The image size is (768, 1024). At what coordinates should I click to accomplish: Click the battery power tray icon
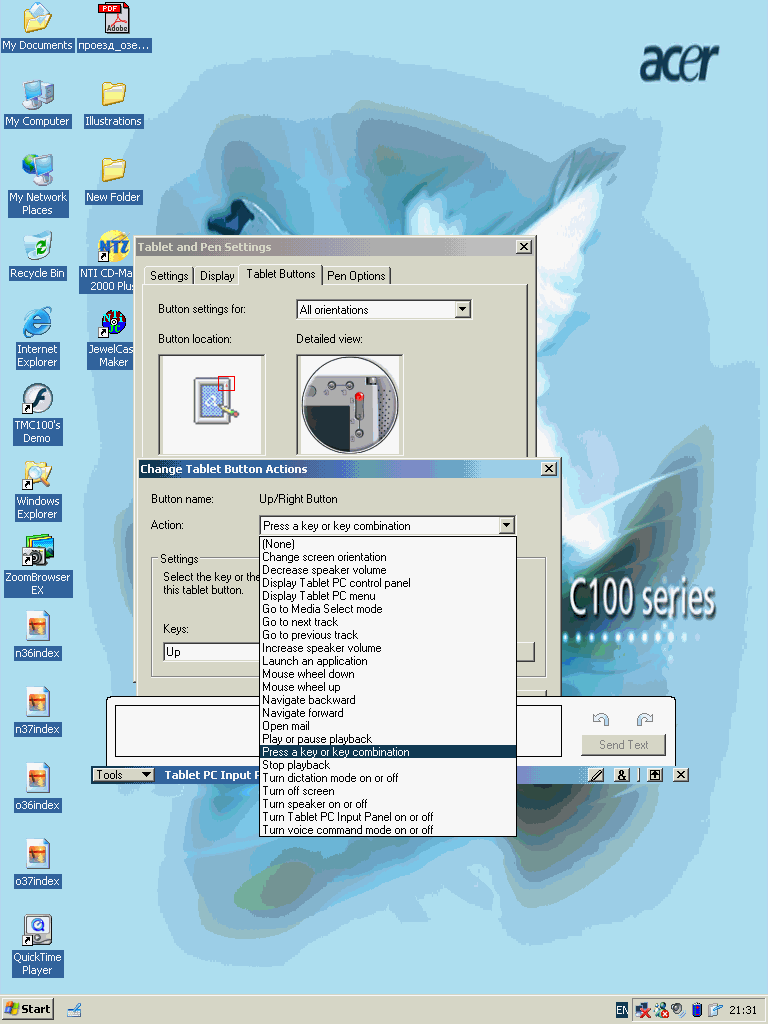point(697,1010)
